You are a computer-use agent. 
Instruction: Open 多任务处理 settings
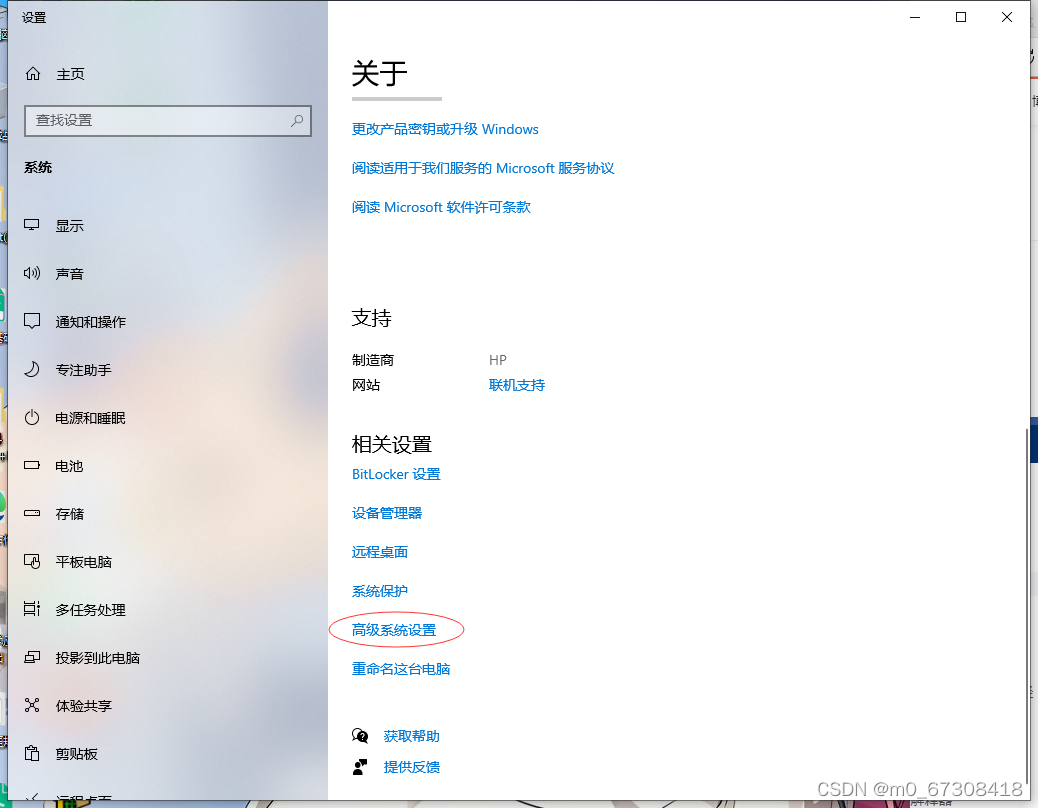click(x=91, y=609)
